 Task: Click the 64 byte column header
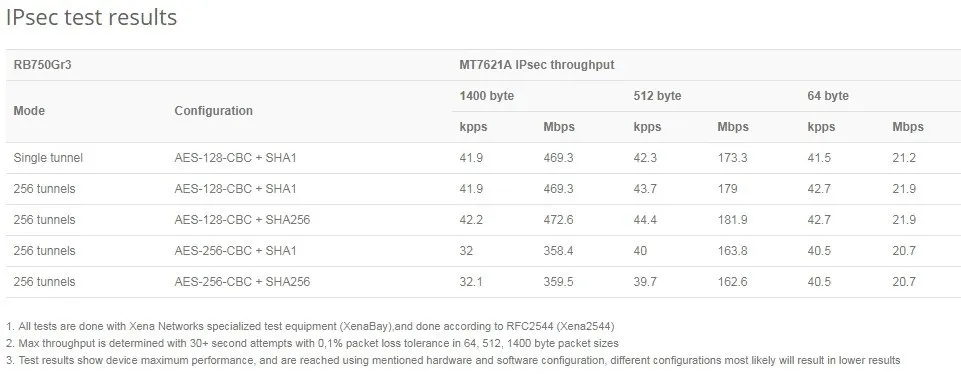(828, 96)
